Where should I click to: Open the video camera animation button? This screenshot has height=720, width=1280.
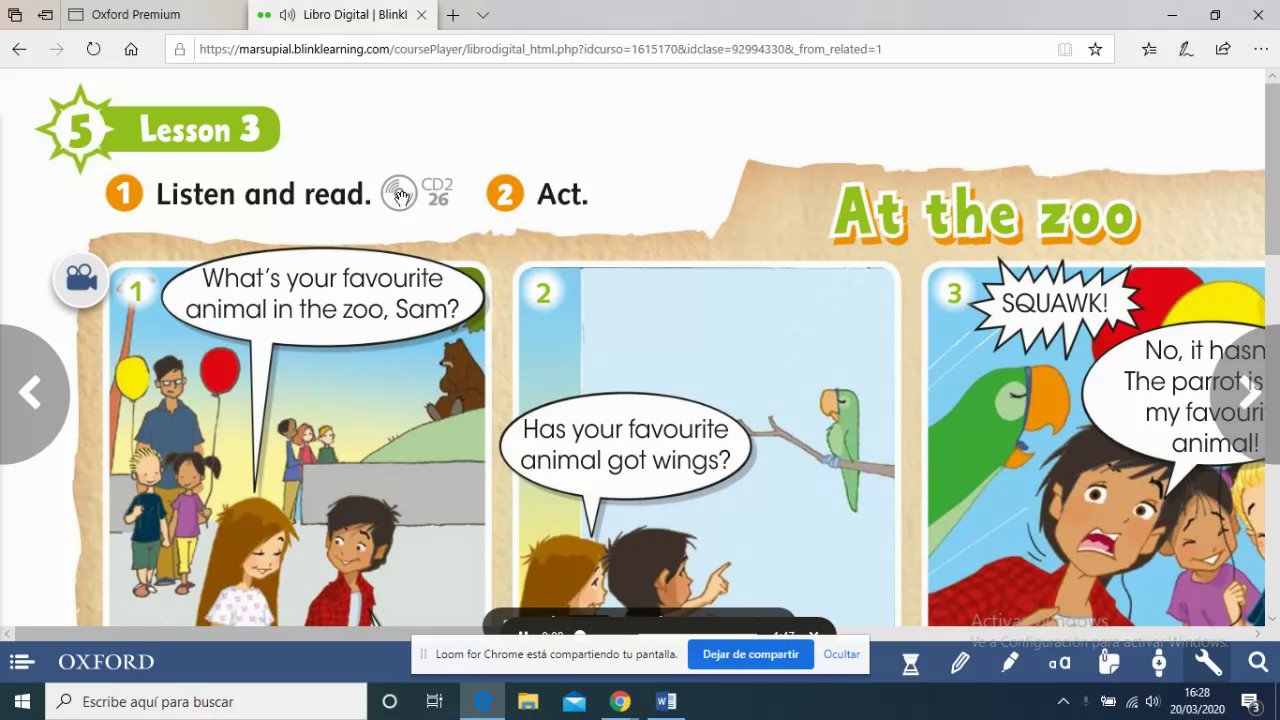pyautogui.click(x=81, y=278)
